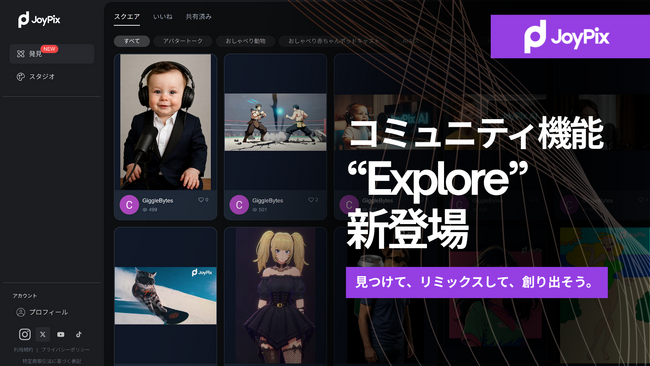650x366 pixels.
Task: Open the snowboarding cat thumbnail
Action: 165,296
